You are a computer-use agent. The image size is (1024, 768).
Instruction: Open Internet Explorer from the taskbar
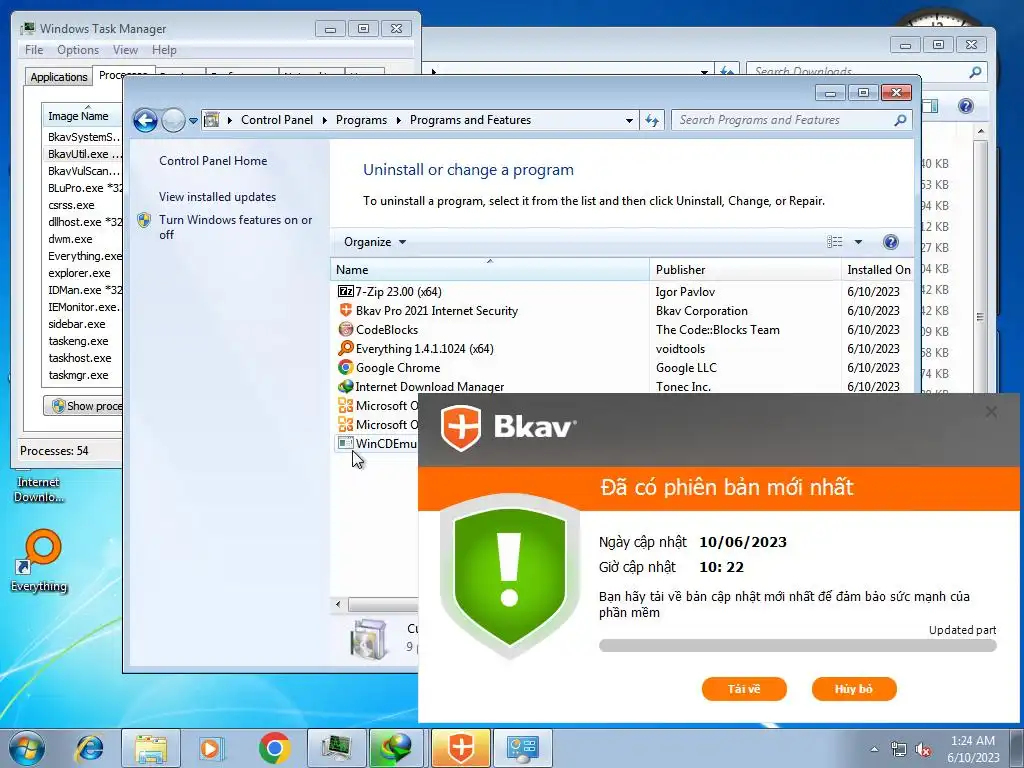click(89, 748)
